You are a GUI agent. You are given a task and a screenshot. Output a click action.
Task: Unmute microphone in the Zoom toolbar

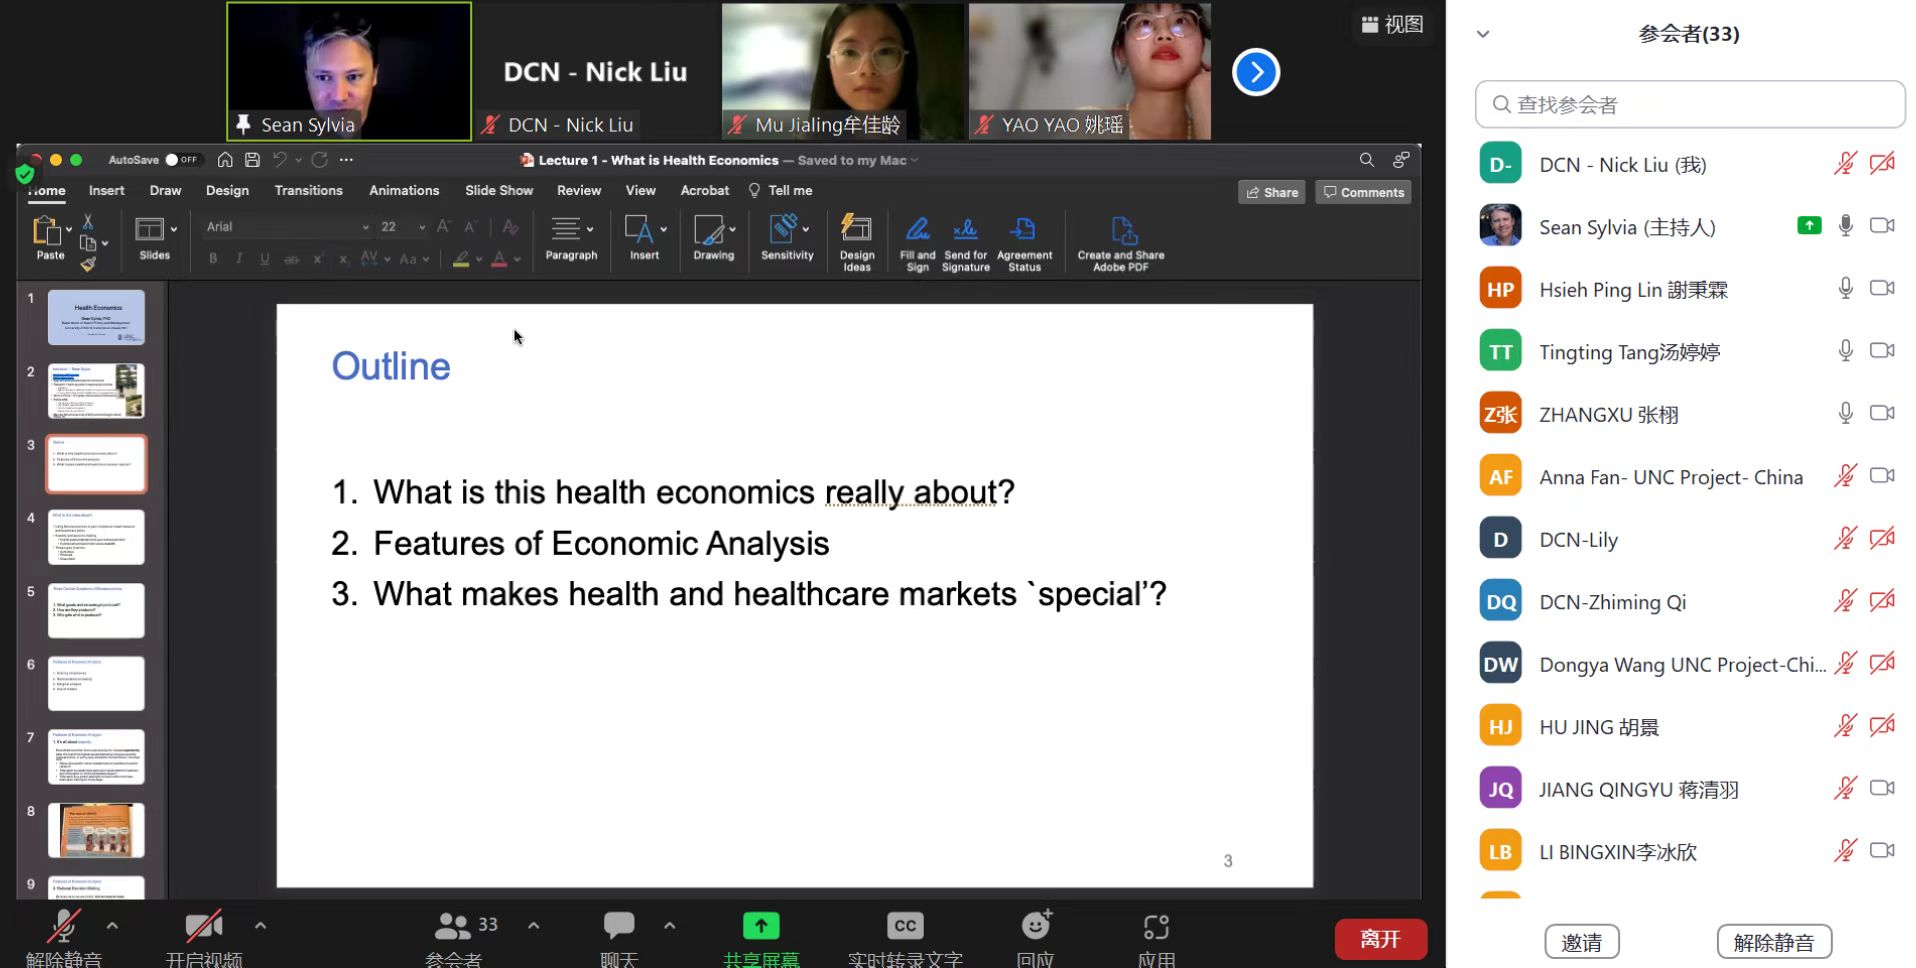(65, 927)
